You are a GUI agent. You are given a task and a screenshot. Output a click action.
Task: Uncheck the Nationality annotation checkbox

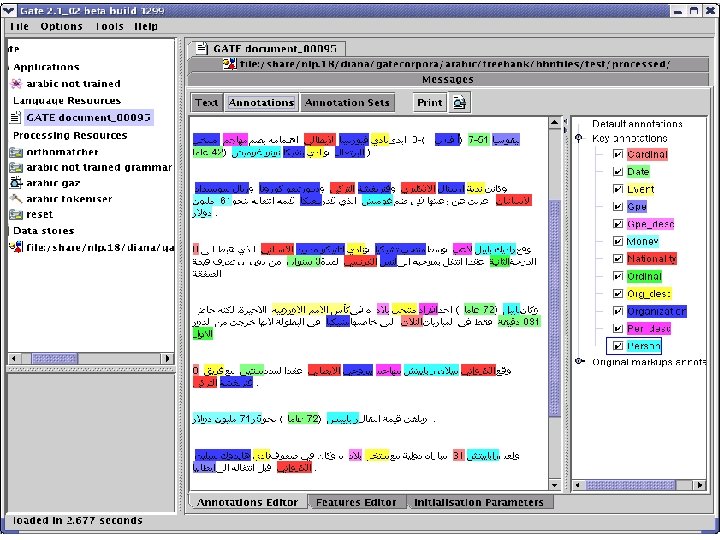(618, 259)
